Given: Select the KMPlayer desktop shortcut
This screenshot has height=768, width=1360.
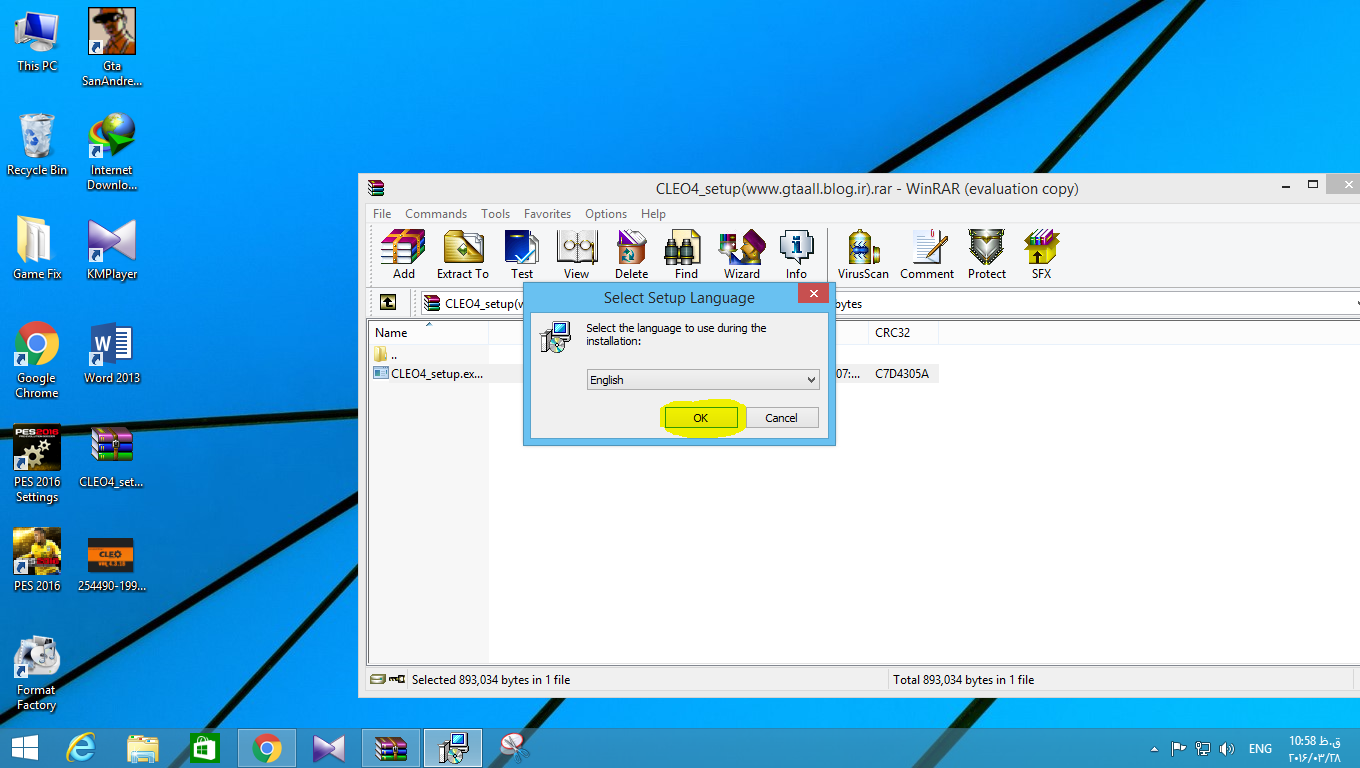Looking at the screenshot, I should pos(112,248).
